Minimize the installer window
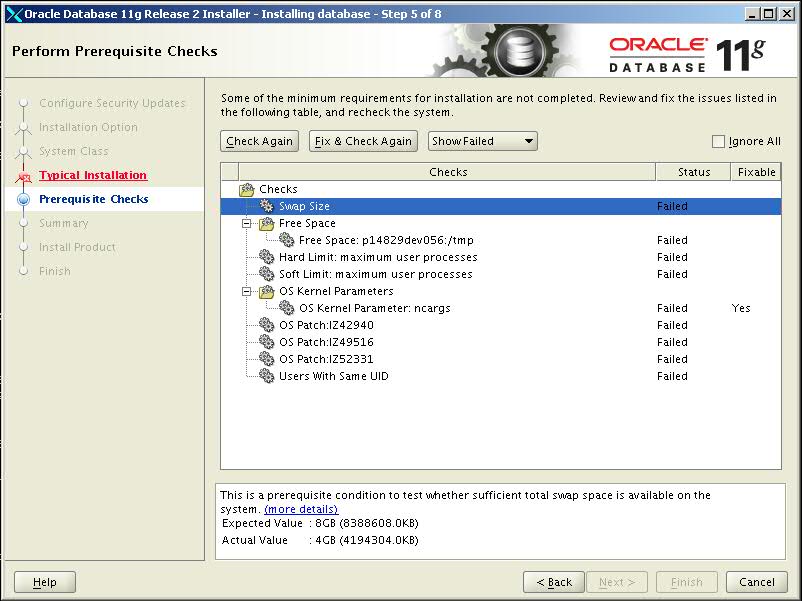 [751, 14]
